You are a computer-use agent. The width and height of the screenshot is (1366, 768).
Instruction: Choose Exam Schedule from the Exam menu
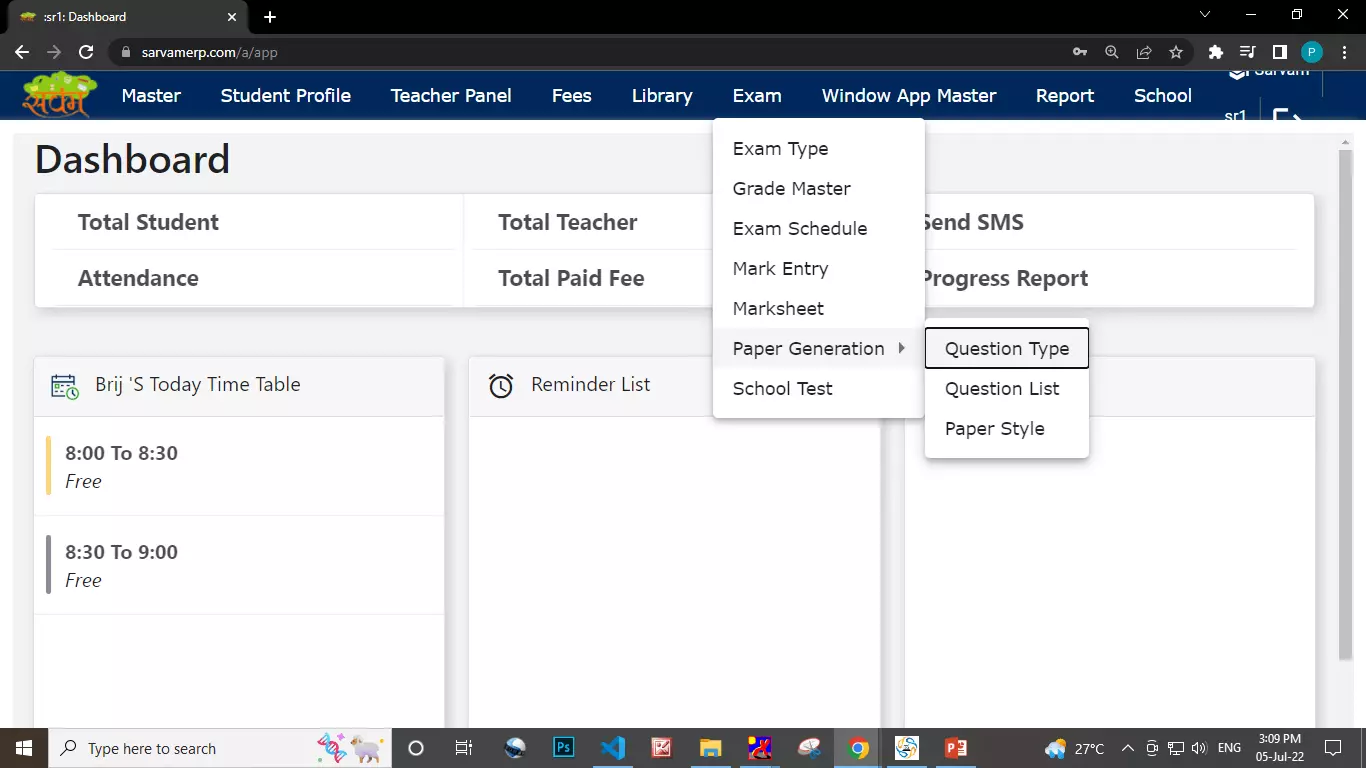[799, 228]
